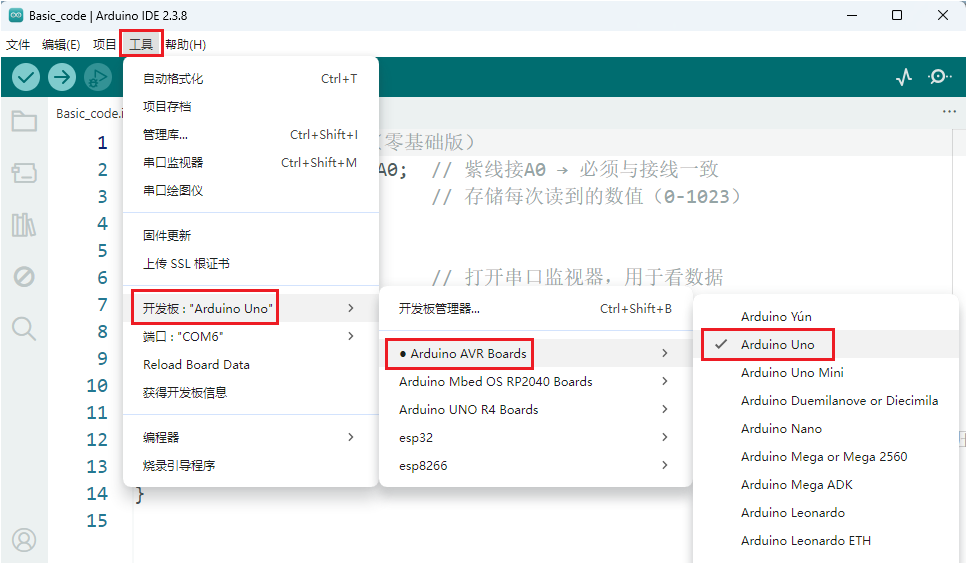Click the Verify checkmark button
The width and height of the screenshot is (967, 564).
tap(26, 78)
